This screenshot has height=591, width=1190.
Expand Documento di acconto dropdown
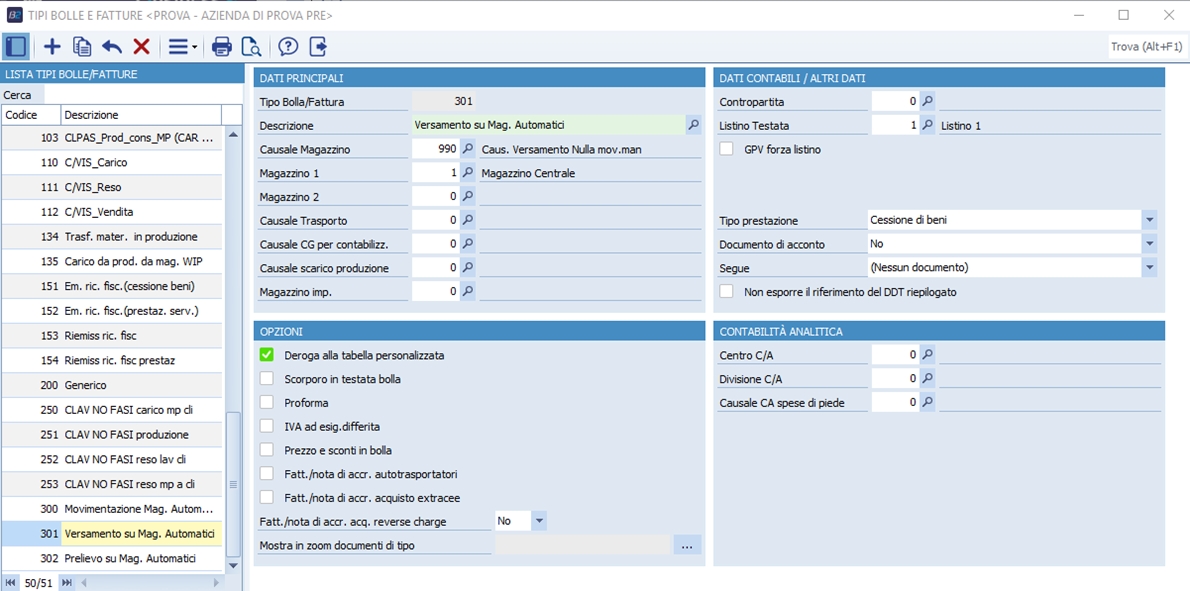[x=1150, y=244]
